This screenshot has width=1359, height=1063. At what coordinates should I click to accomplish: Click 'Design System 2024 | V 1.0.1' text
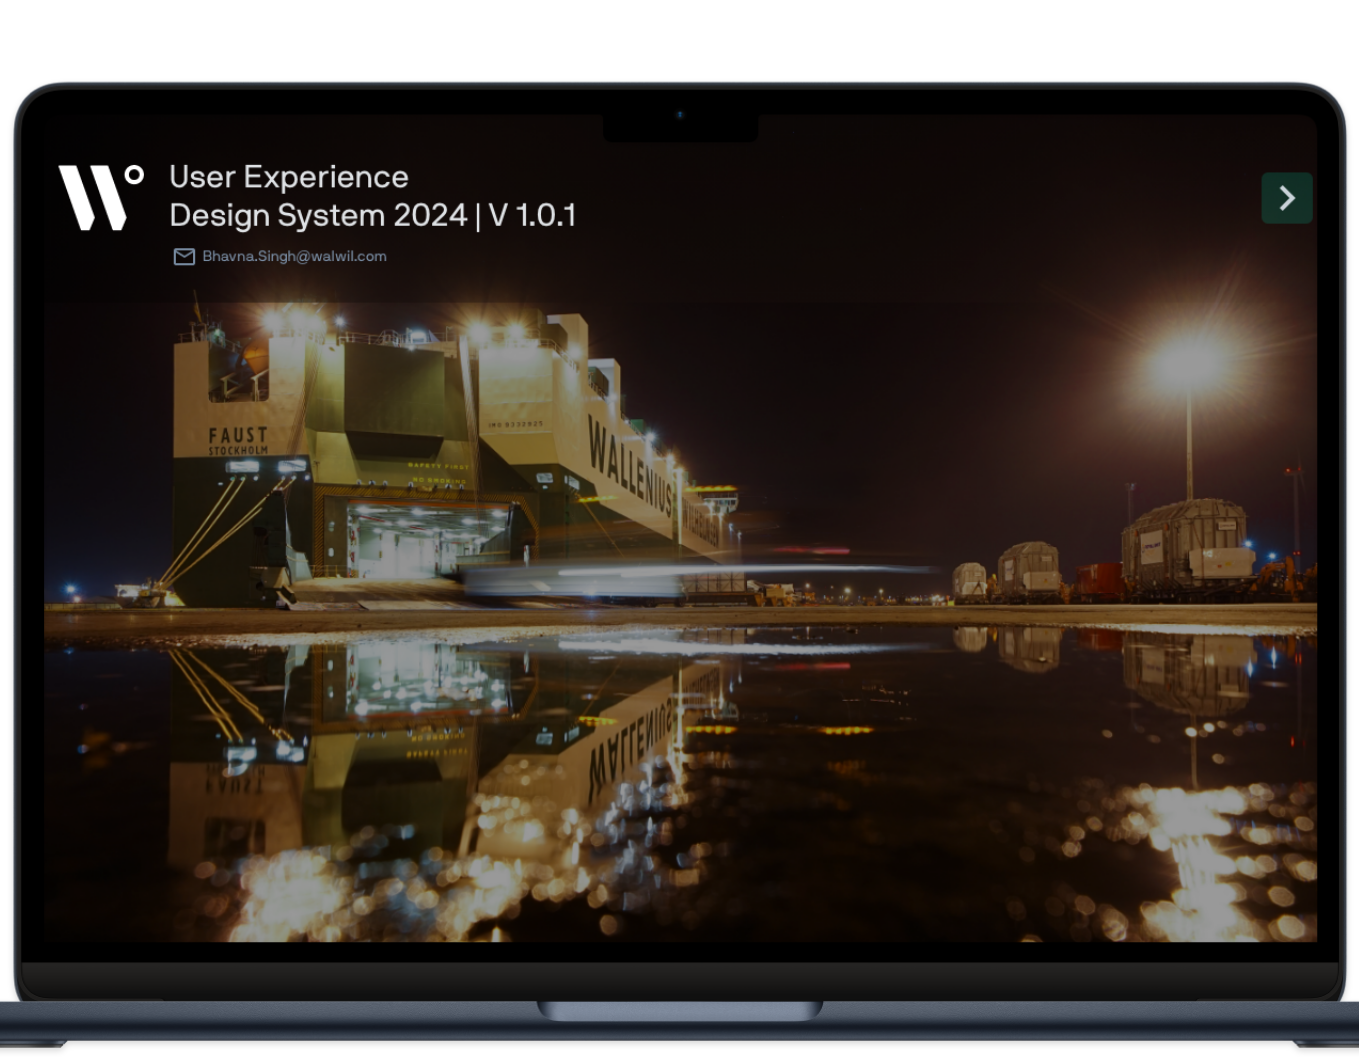[373, 215]
